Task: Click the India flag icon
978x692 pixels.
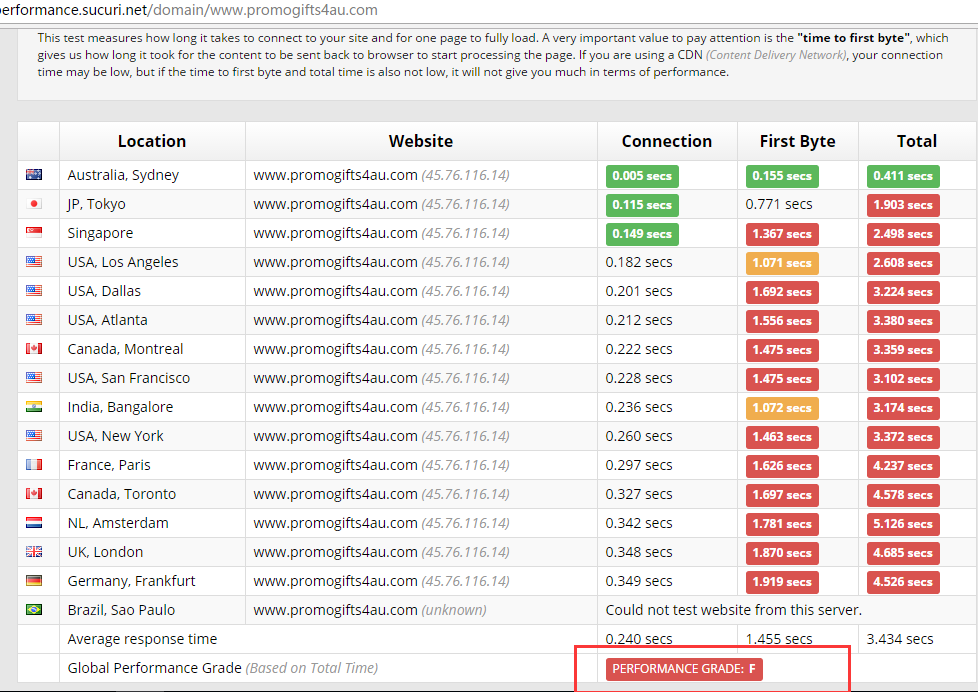Action: click(34, 407)
